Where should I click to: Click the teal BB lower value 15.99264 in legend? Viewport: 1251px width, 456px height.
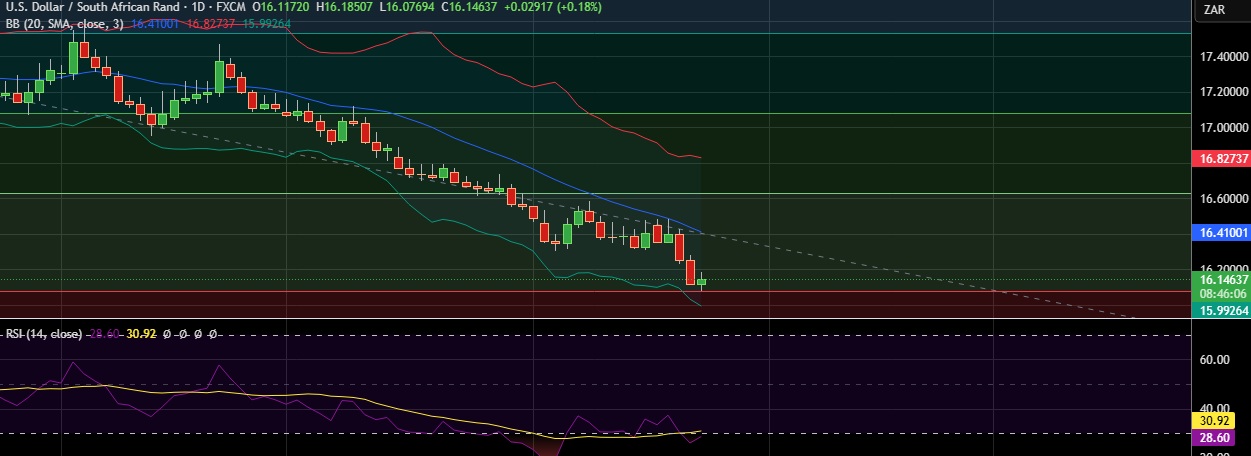tap(264, 24)
